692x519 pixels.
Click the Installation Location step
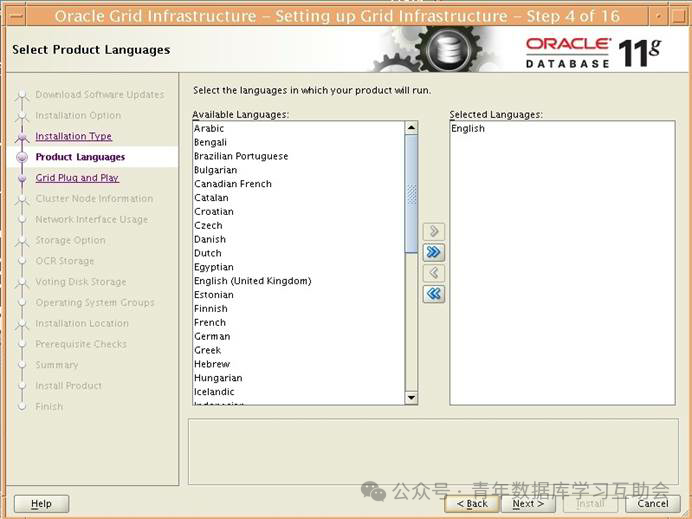tap(82, 323)
